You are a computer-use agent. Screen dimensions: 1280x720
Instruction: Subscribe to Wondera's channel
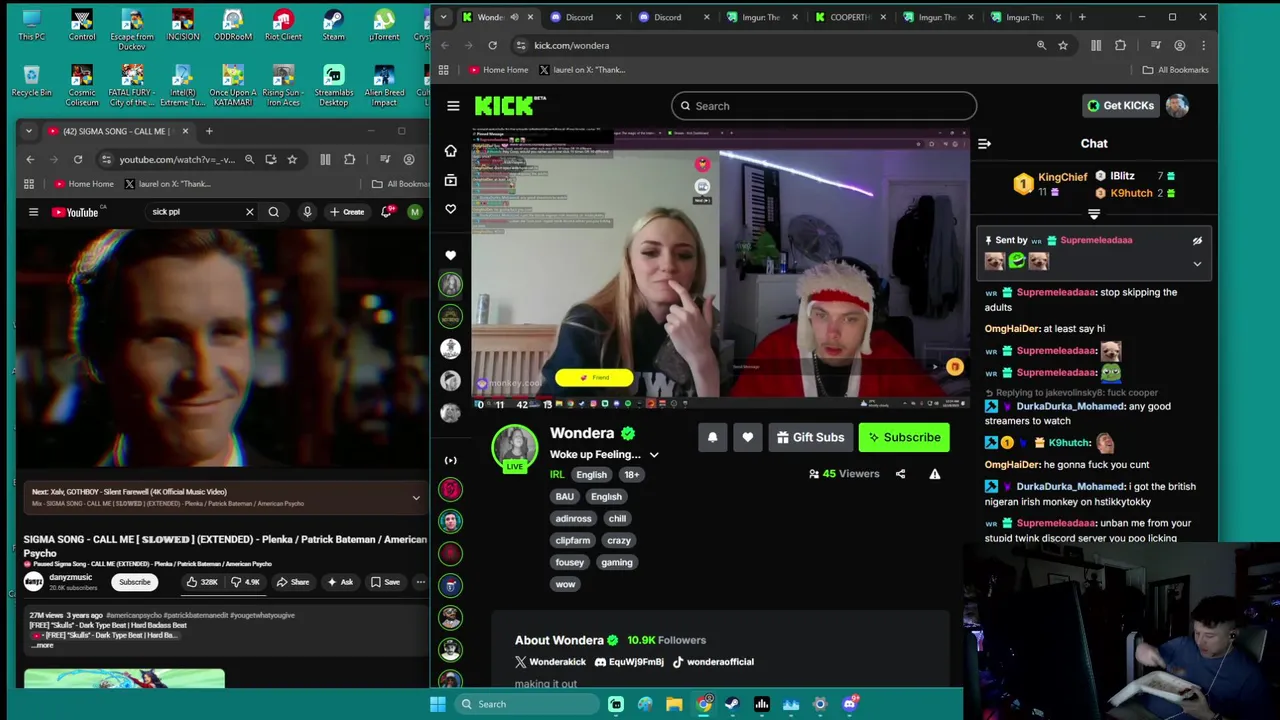pyautogui.click(x=904, y=437)
